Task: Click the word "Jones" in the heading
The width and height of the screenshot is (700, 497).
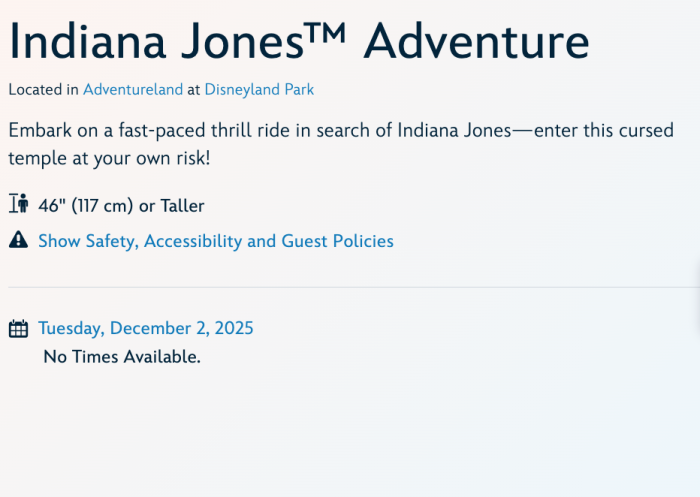Action: tap(232, 43)
